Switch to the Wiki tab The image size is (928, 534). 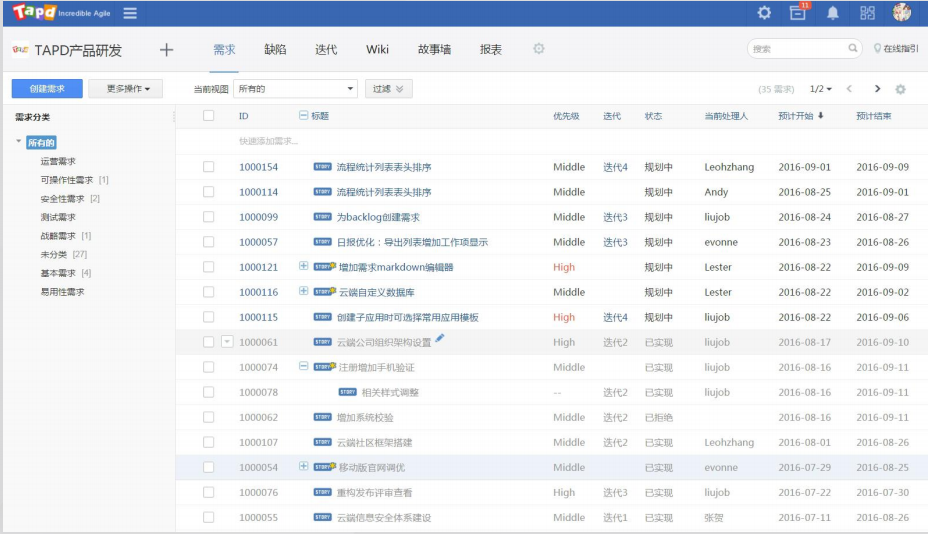pos(377,50)
